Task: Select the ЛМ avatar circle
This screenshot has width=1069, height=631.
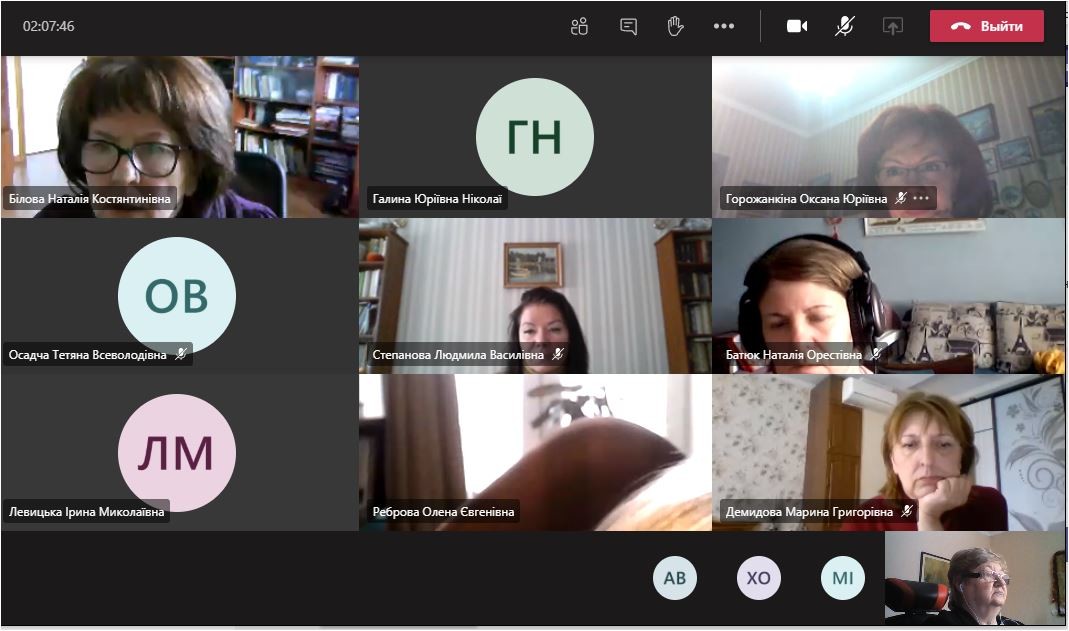Action: click(x=177, y=452)
